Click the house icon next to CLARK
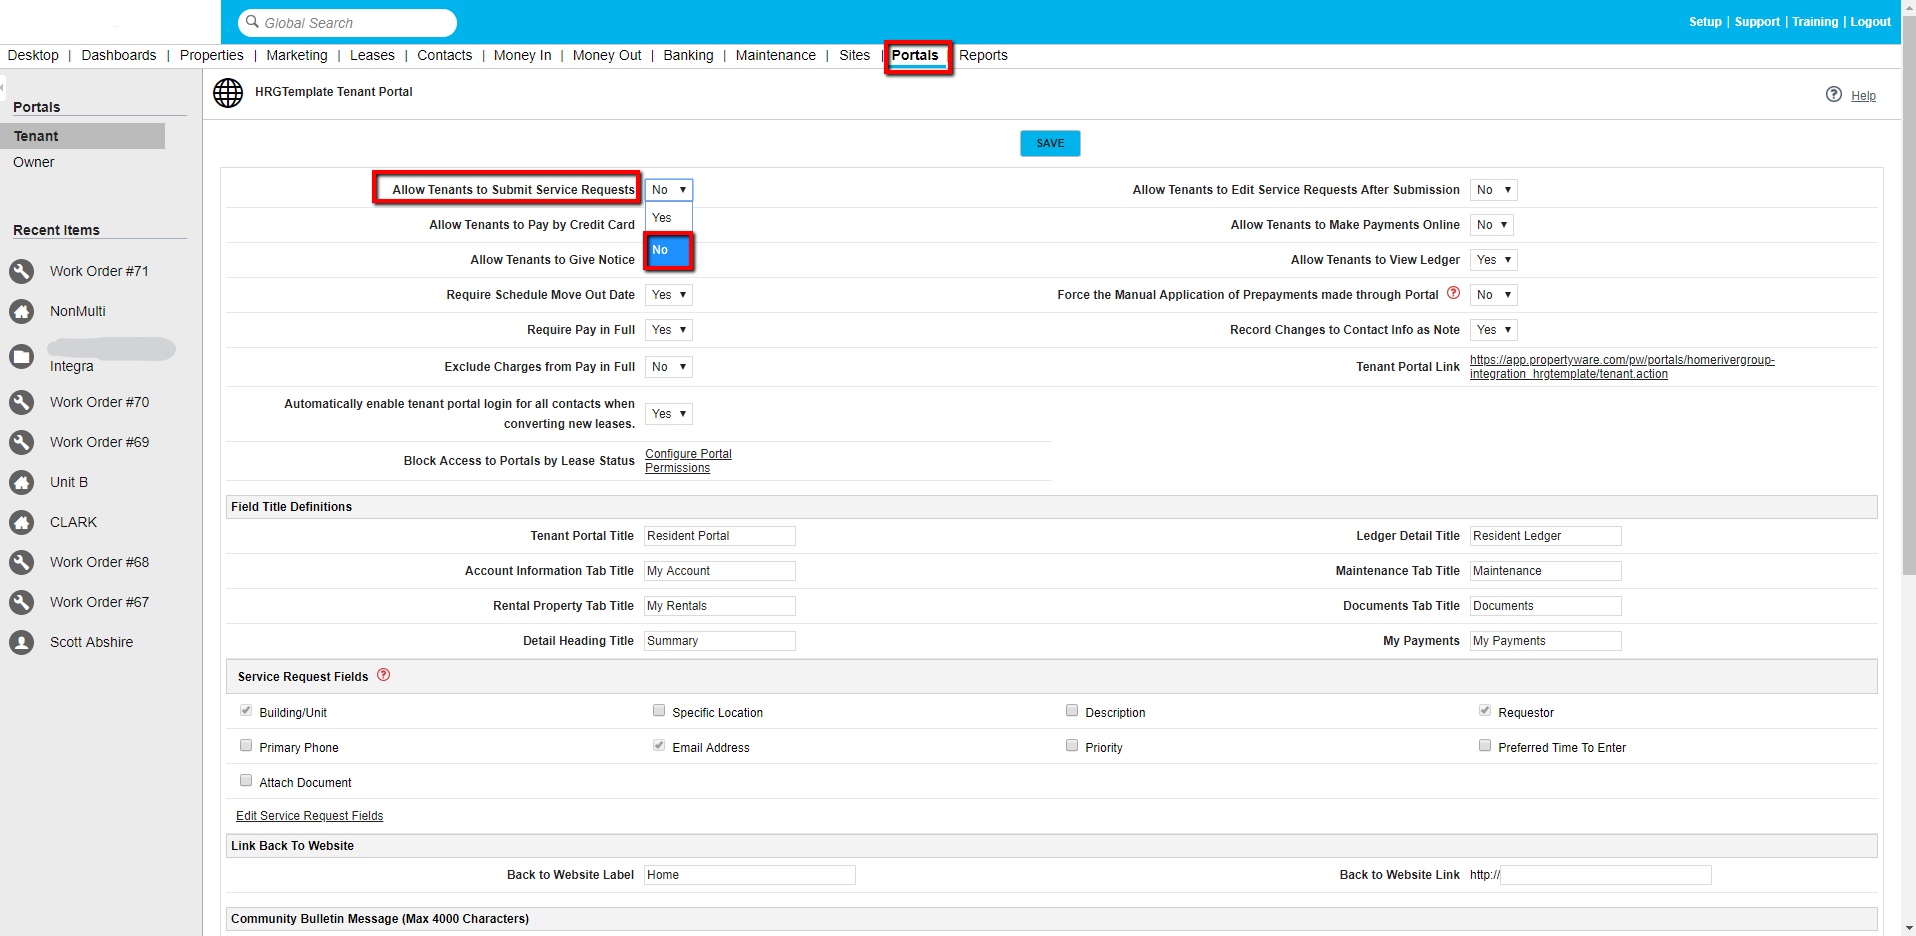The width and height of the screenshot is (1916, 936). click(x=22, y=522)
